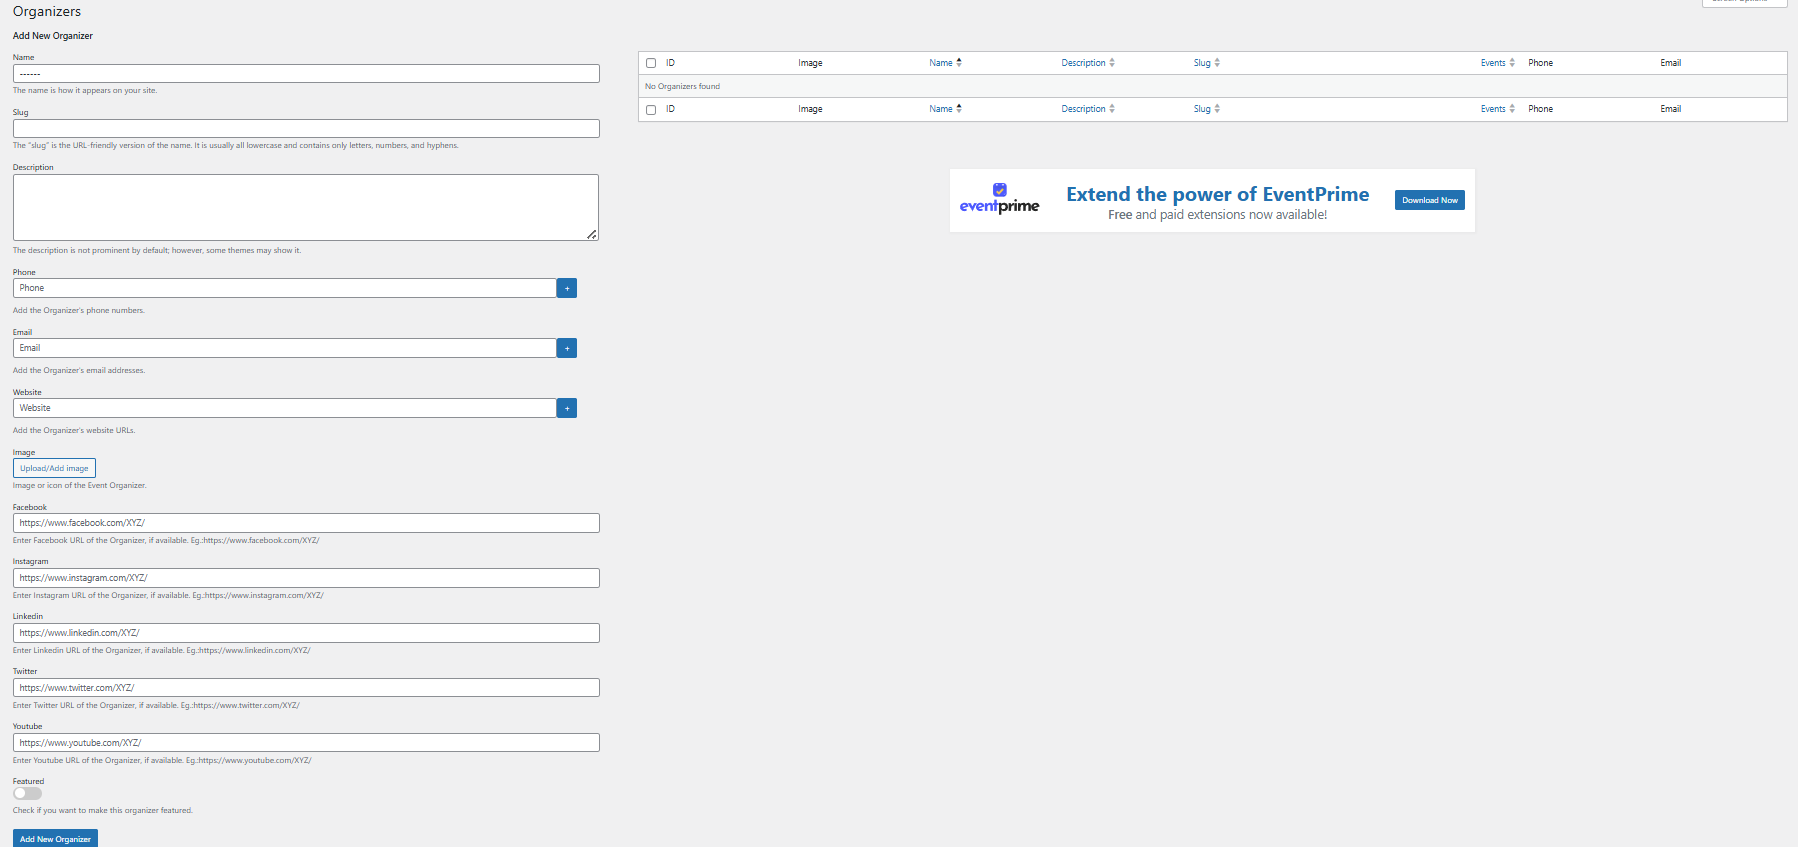Click the Website input field
Viewport: 1798px width, 847px height.
(285, 408)
